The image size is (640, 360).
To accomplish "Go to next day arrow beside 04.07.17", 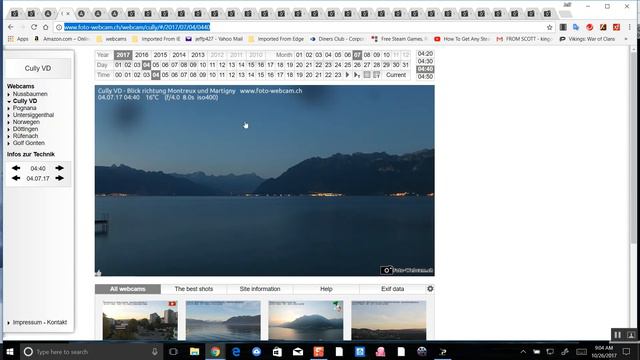I will [60, 178].
